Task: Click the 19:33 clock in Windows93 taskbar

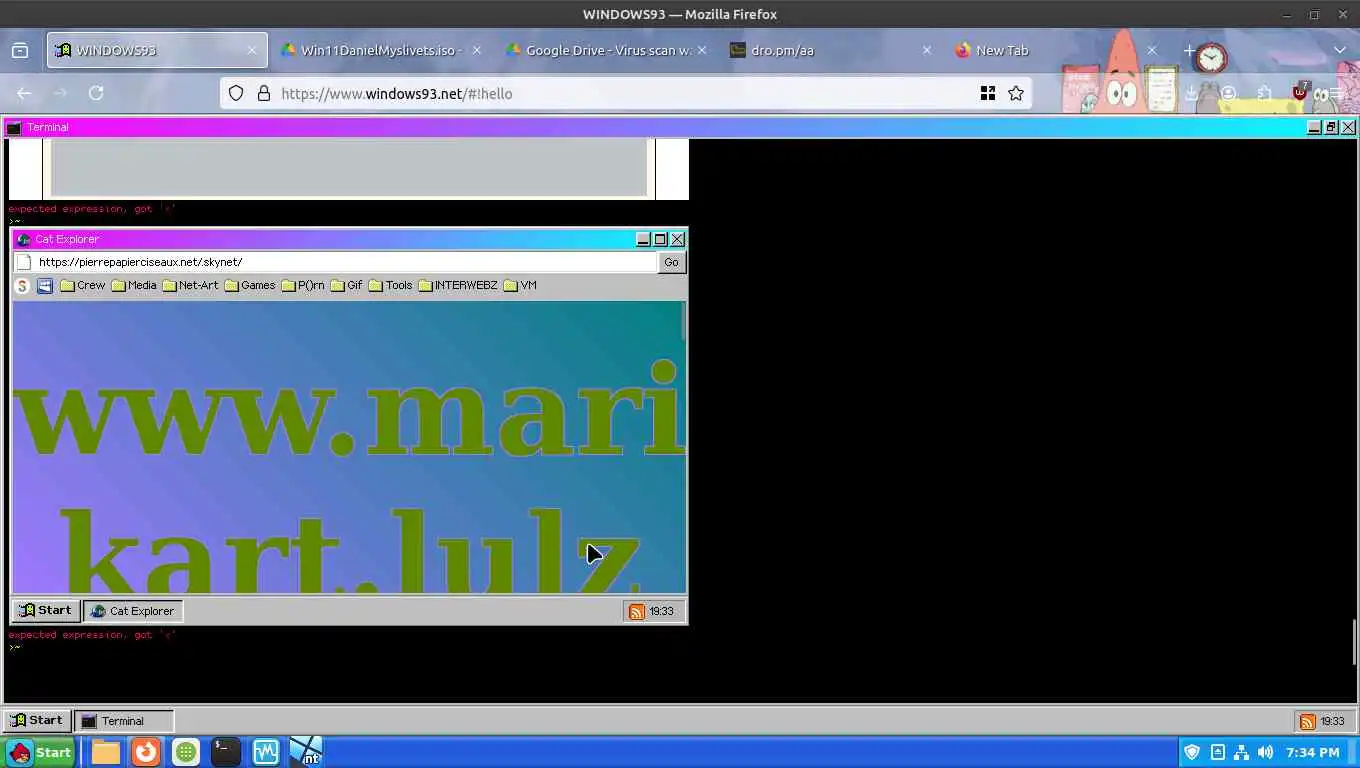Action: (1332, 721)
